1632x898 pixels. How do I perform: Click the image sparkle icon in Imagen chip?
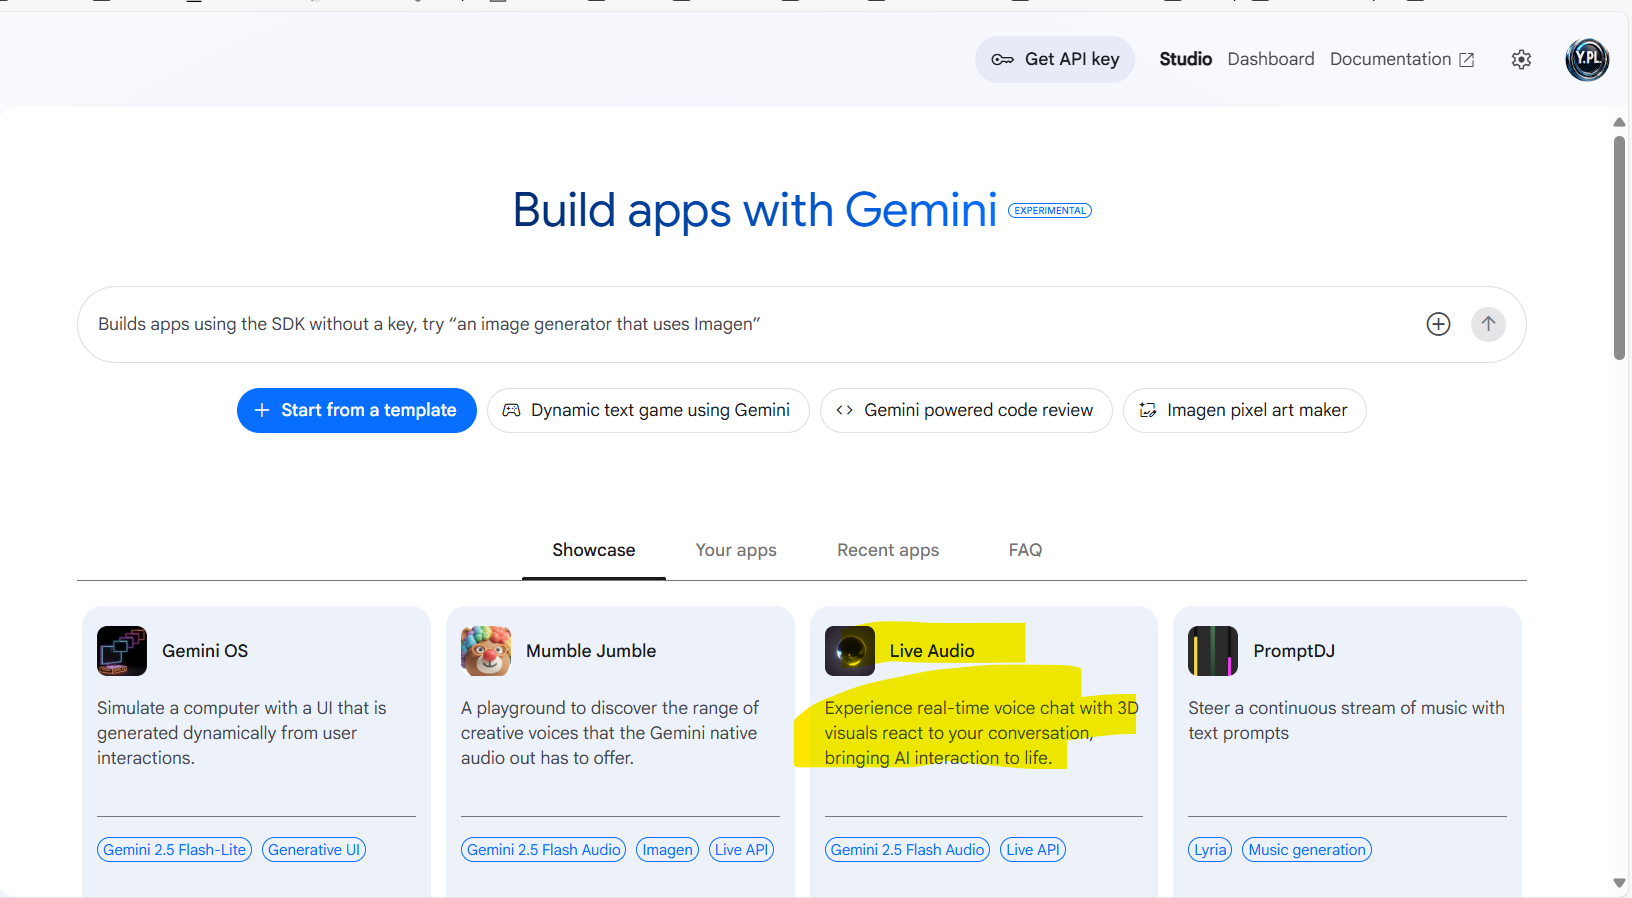pyautogui.click(x=1148, y=410)
